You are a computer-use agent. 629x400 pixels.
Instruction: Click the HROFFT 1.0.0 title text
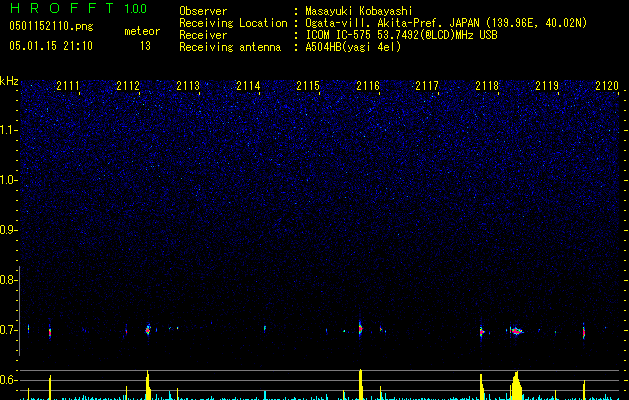pos(79,8)
